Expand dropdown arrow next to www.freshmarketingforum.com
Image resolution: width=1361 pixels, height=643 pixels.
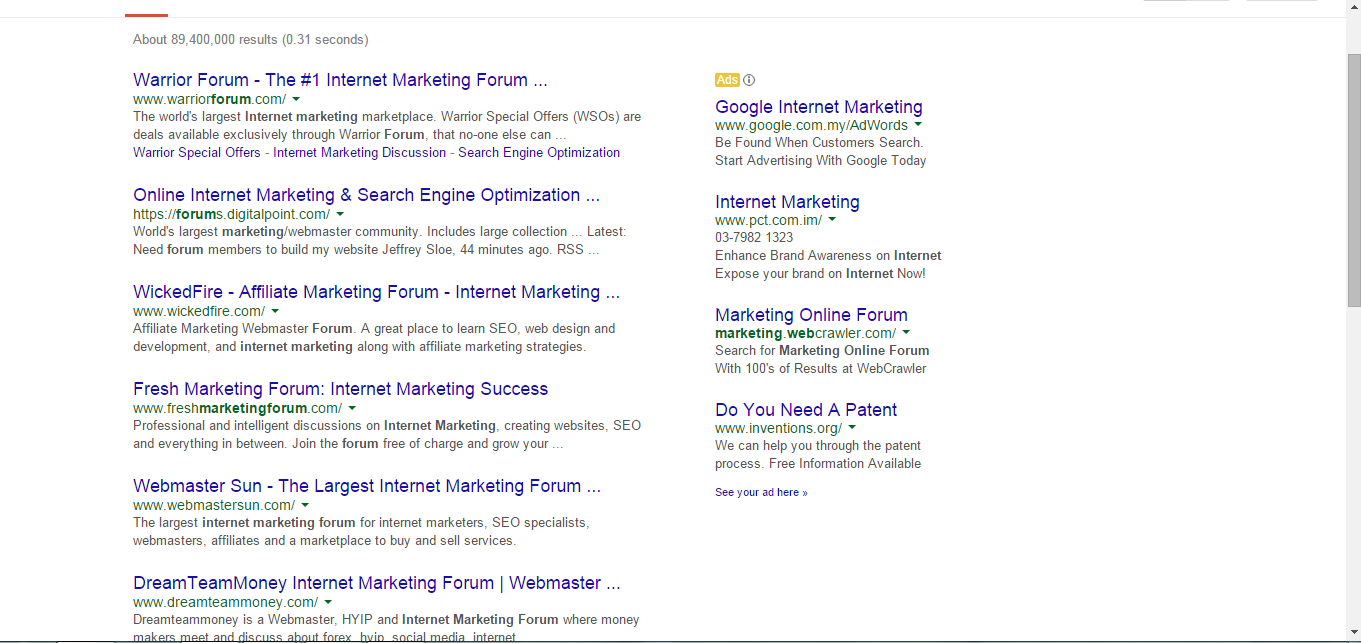pyautogui.click(x=352, y=409)
